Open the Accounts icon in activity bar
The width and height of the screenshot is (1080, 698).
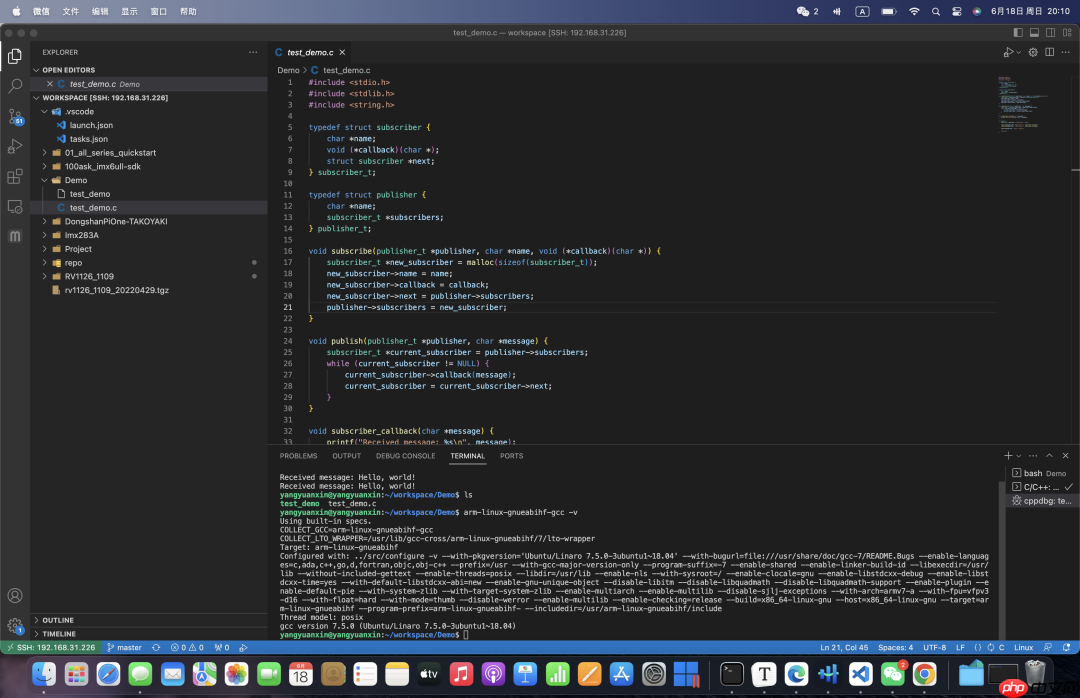point(14,595)
